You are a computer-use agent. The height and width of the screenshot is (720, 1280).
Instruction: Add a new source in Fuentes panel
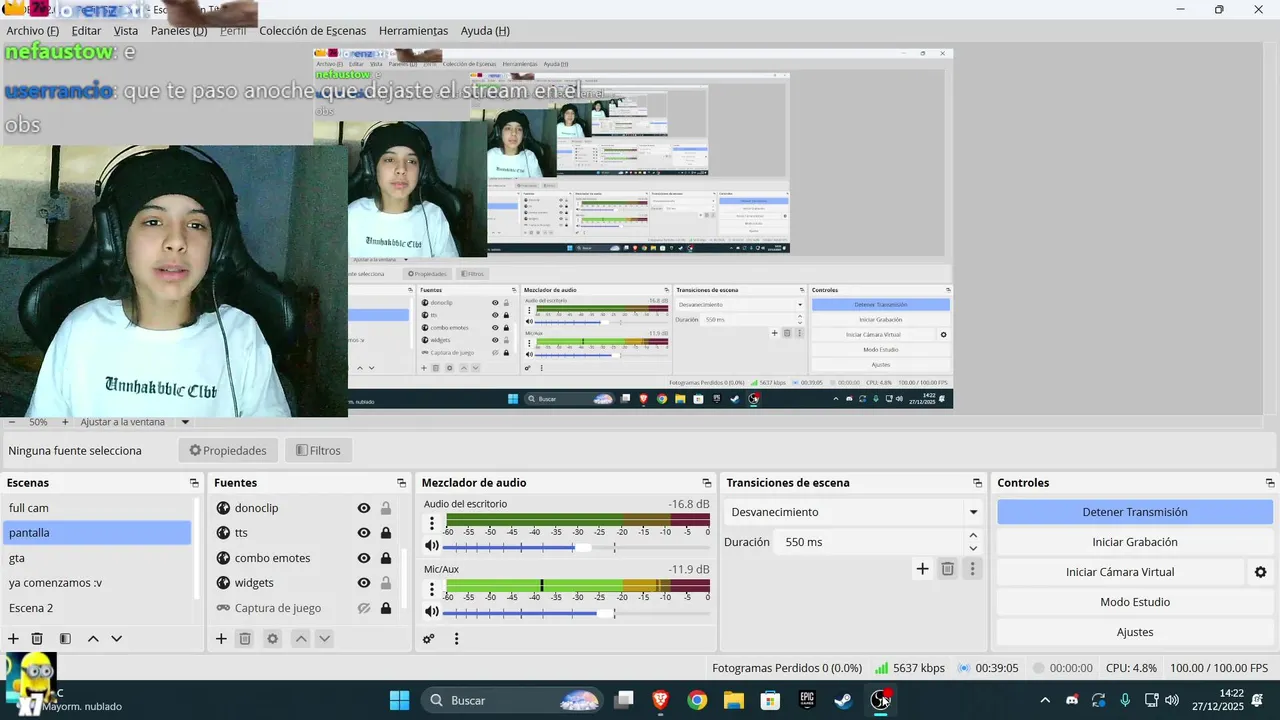pyautogui.click(x=221, y=638)
